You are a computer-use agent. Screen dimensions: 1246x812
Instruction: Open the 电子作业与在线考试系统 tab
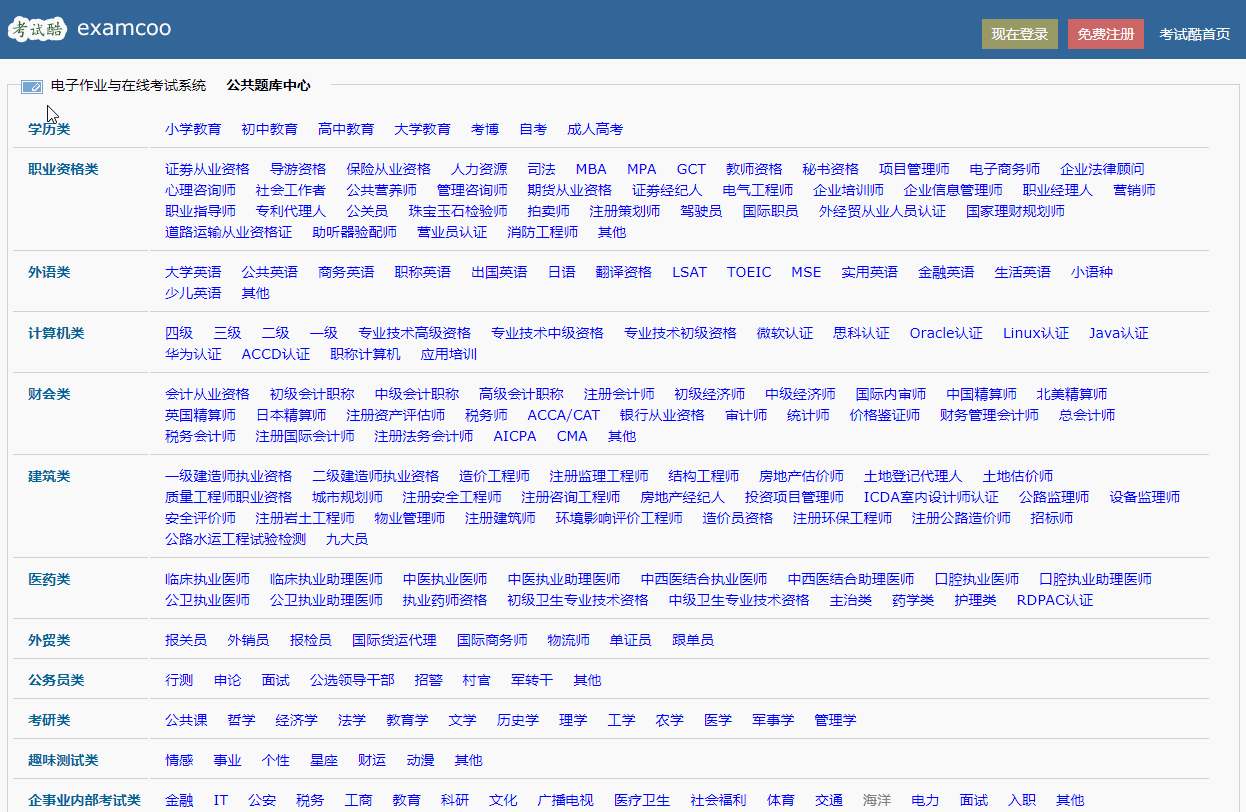(128, 86)
